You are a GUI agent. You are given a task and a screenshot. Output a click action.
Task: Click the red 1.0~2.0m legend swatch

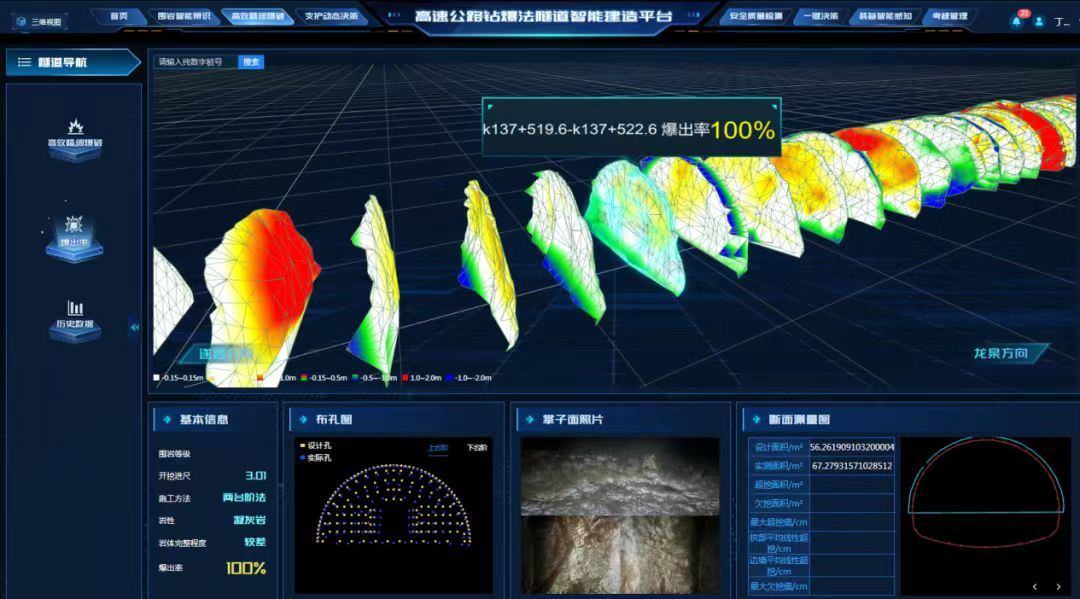pos(405,378)
